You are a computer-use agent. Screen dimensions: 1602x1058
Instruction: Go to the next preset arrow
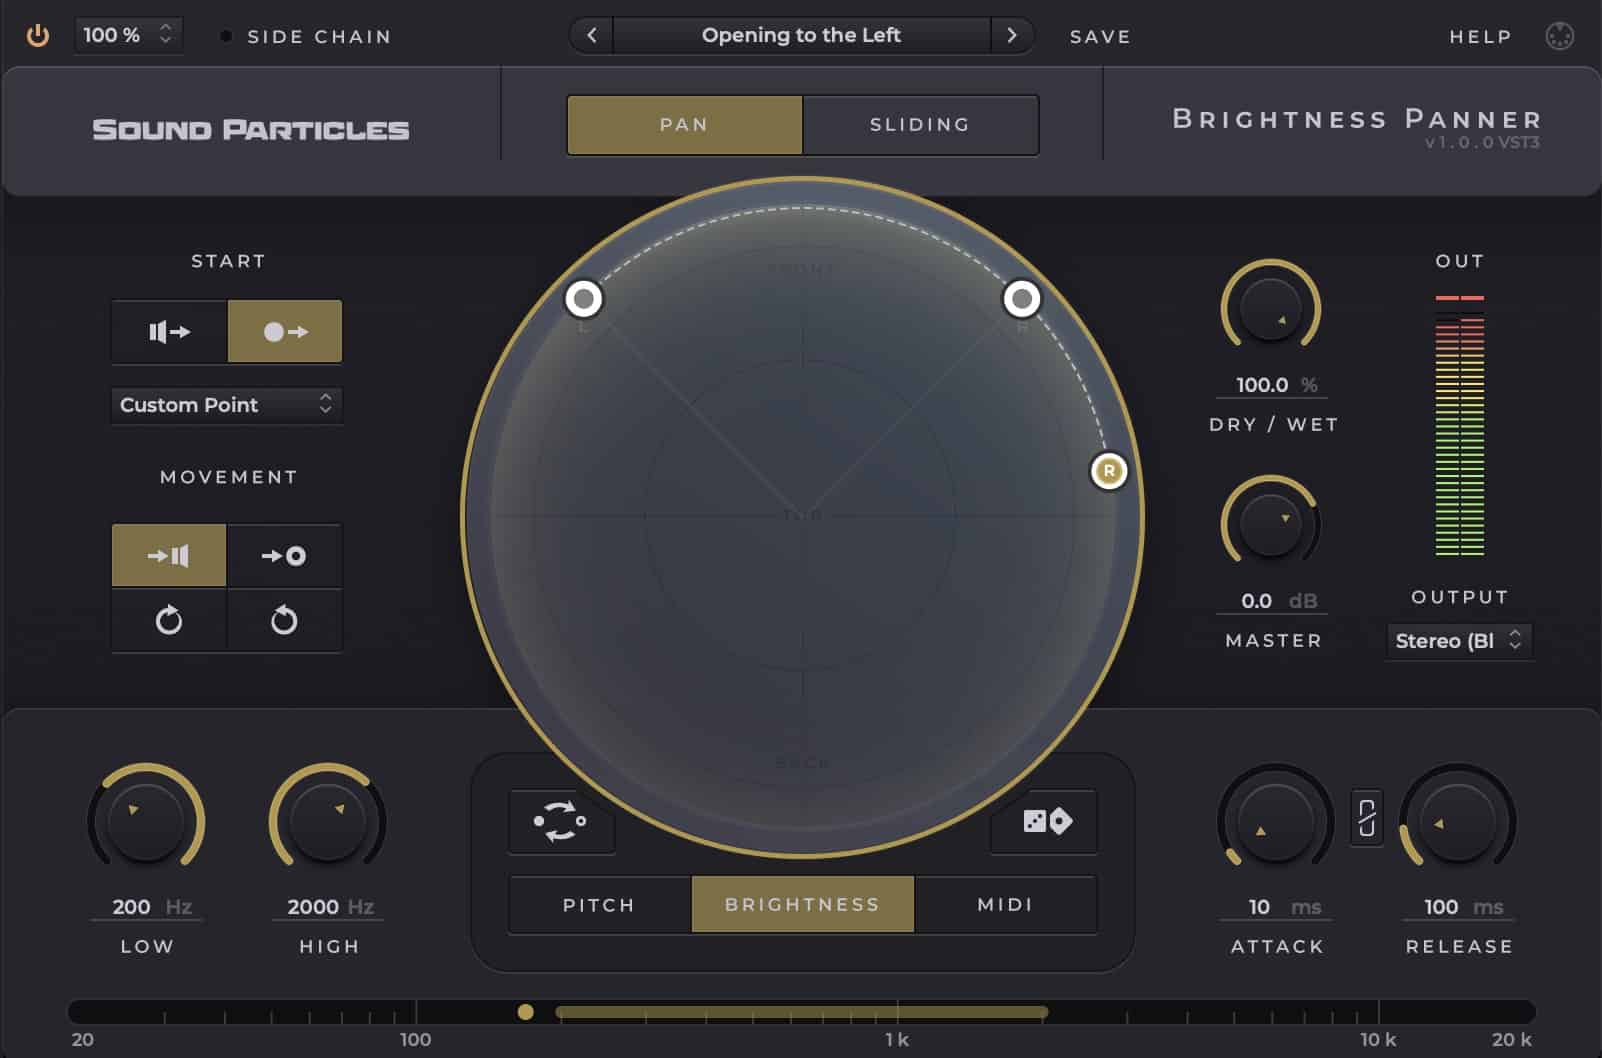pos(1012,35)
